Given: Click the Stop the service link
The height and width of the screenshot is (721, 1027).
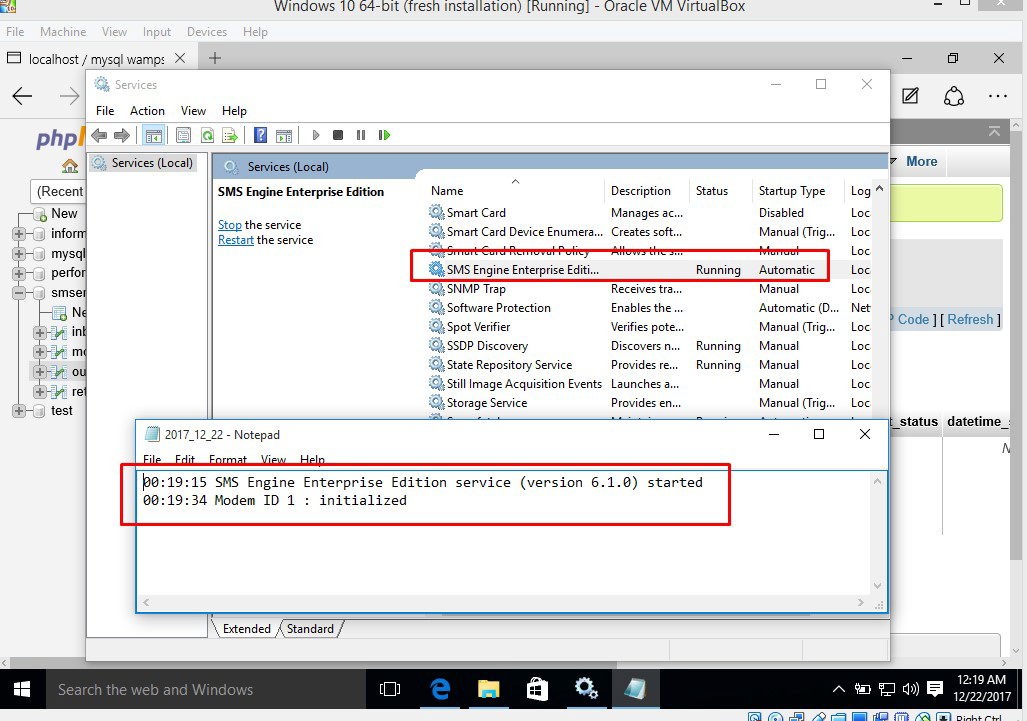Looking at the screenshot, I should (x=230, y=225).
